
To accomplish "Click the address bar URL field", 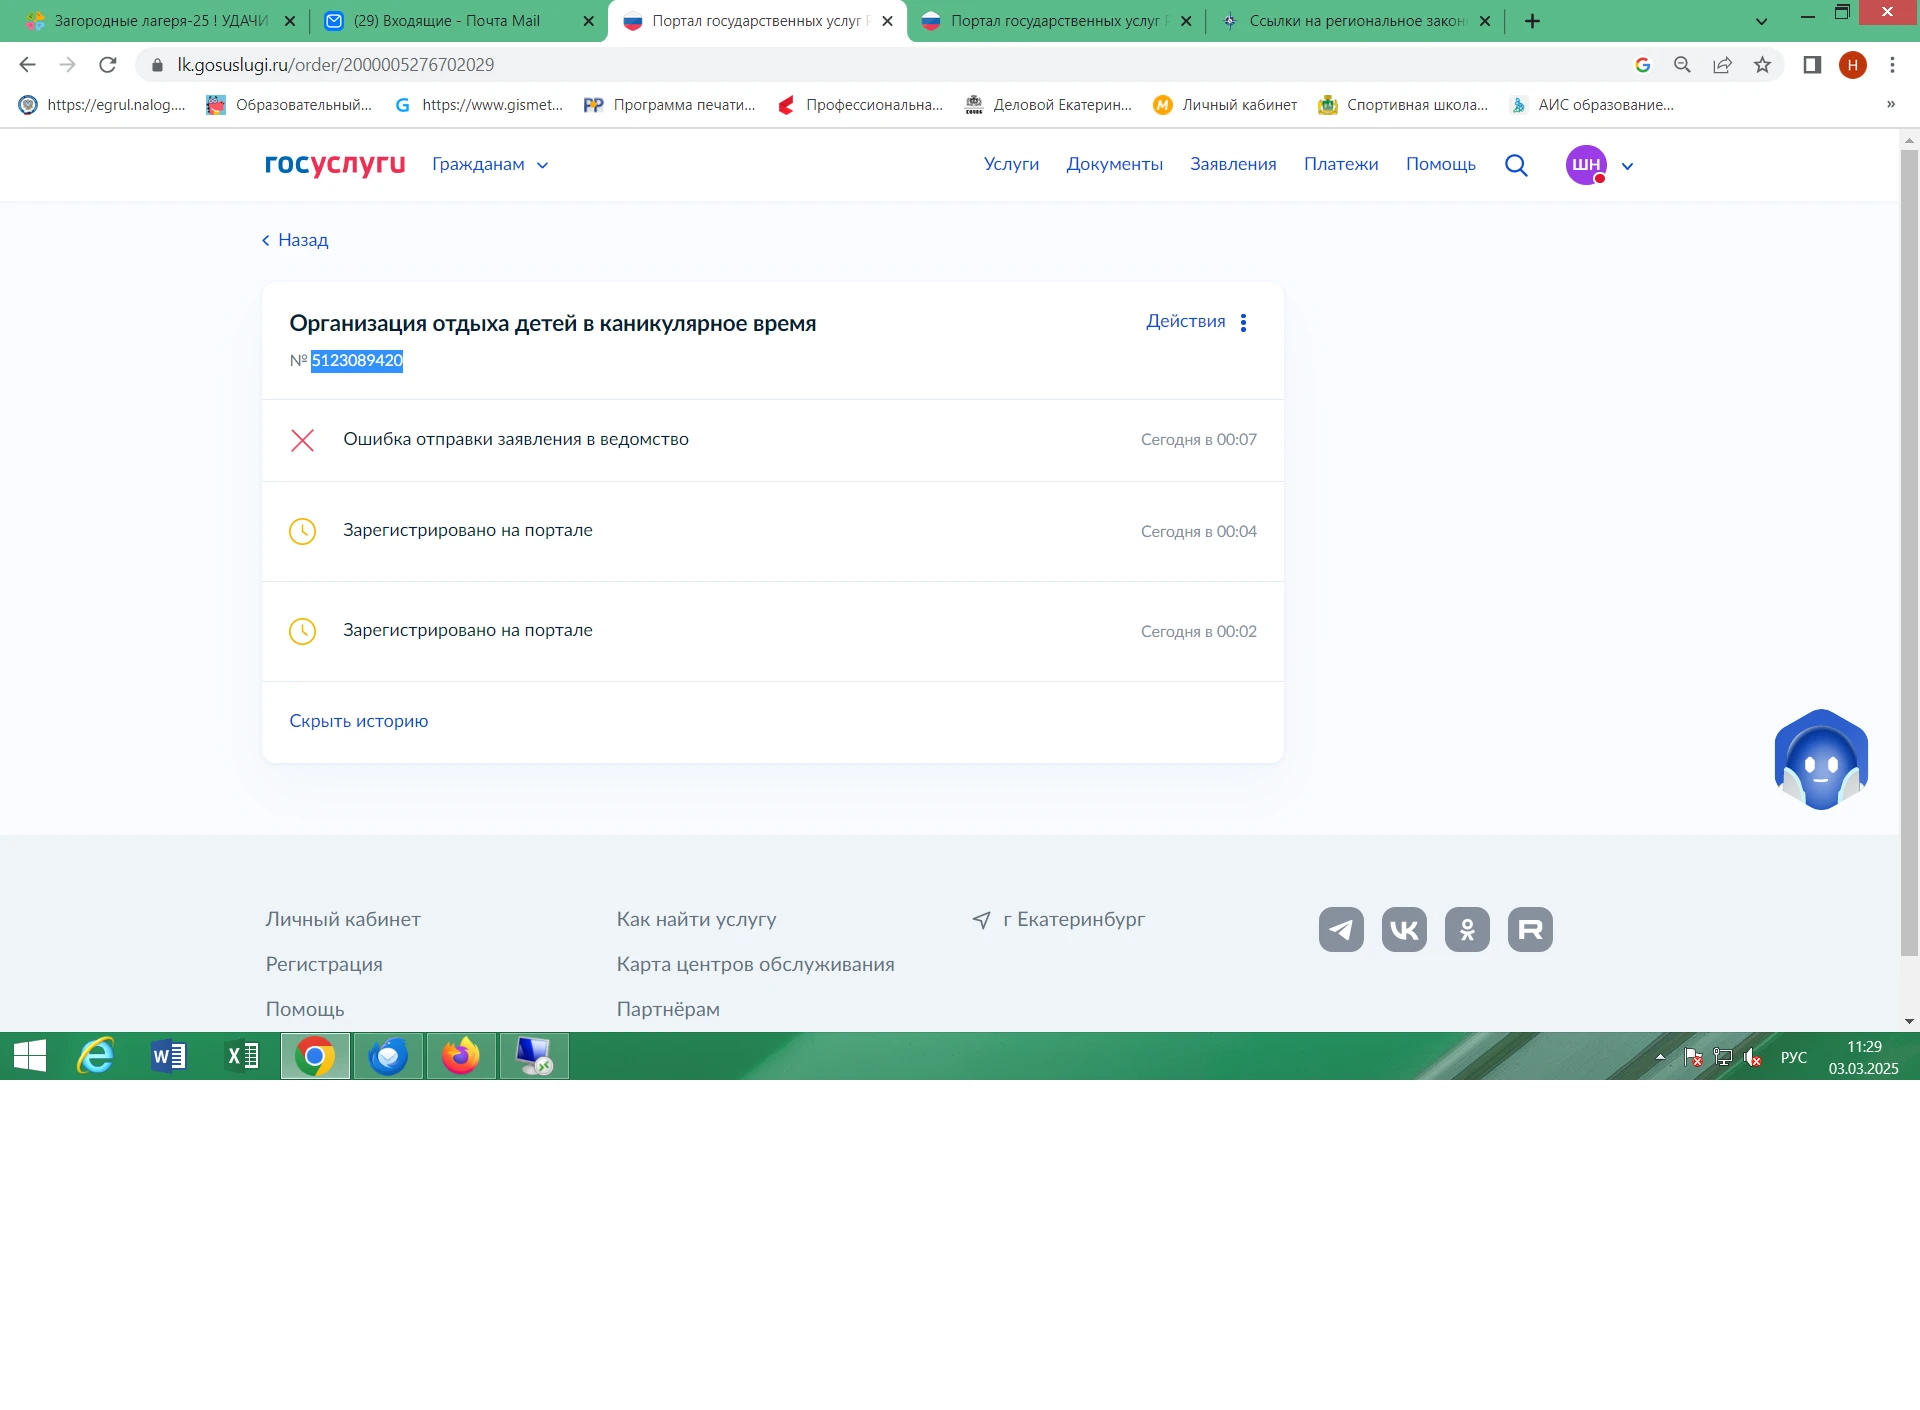I will point(800,65).
